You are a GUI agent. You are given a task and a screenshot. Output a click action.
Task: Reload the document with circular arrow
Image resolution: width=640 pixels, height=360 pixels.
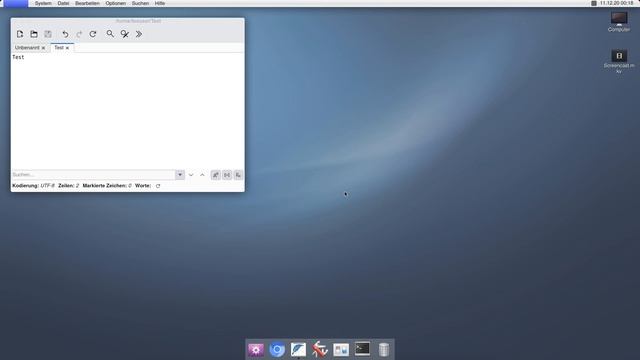pyautogui.click(x=93, y=34)
